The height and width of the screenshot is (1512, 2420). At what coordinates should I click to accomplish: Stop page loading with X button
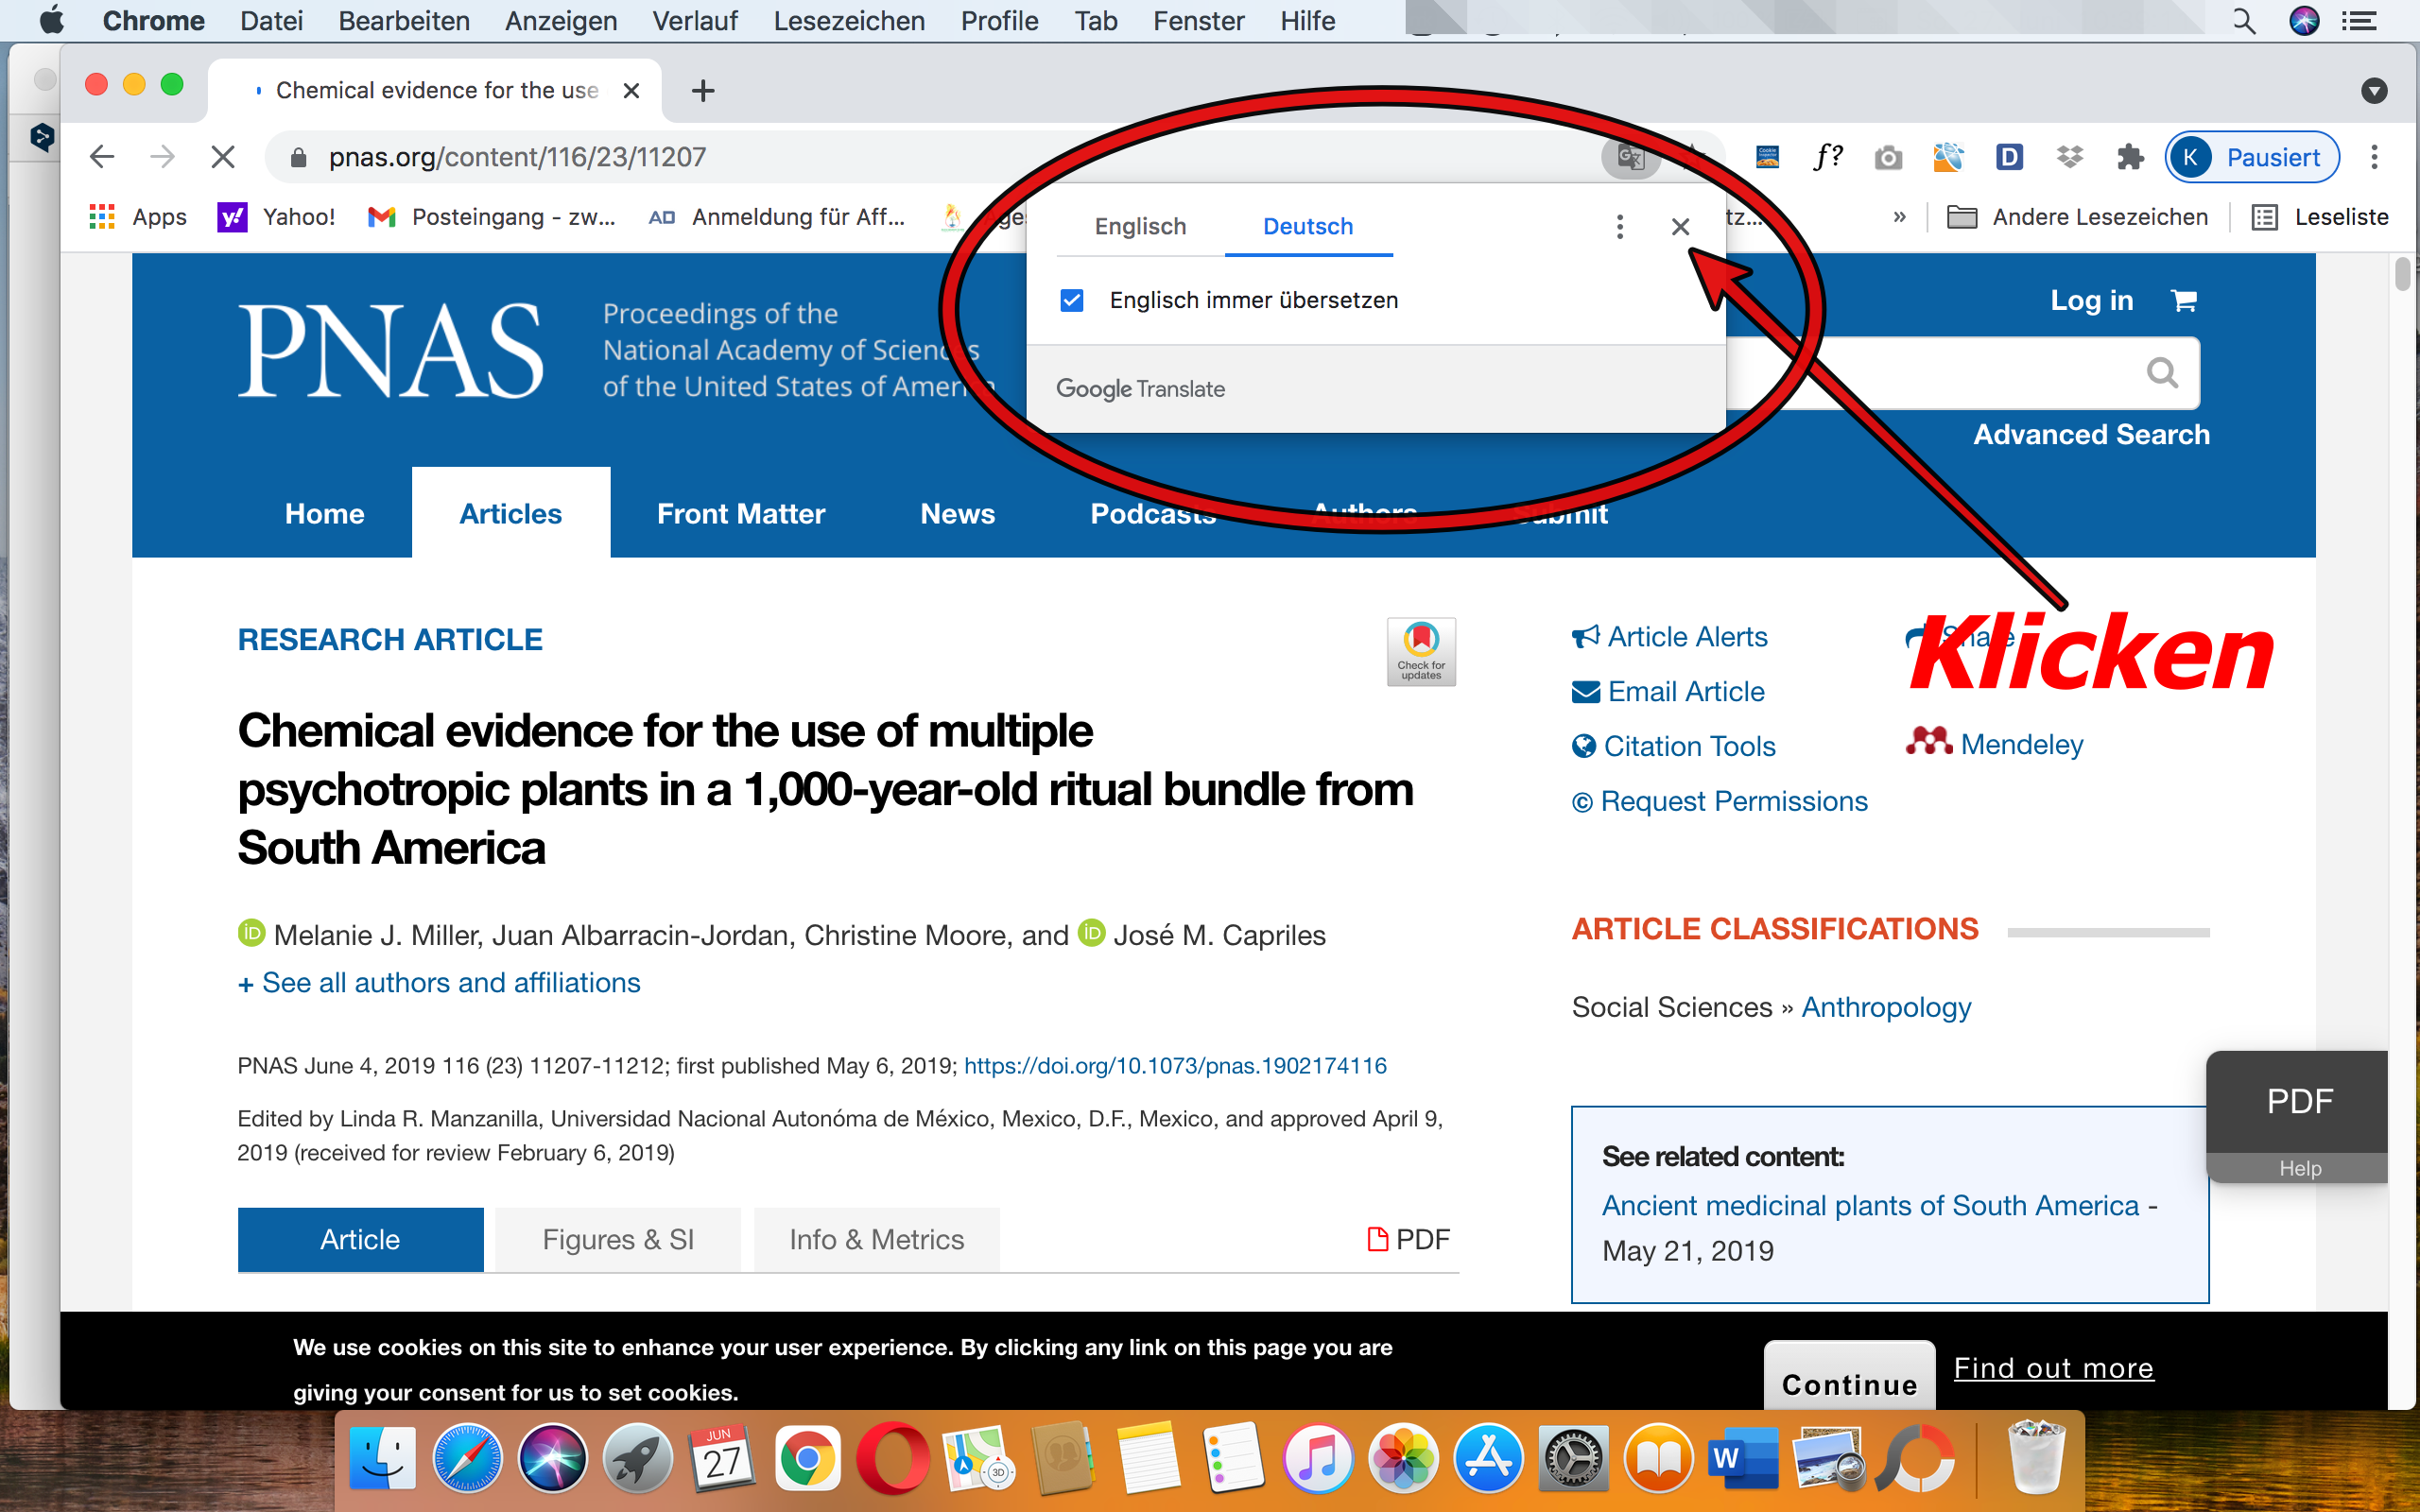pos(223,157)
